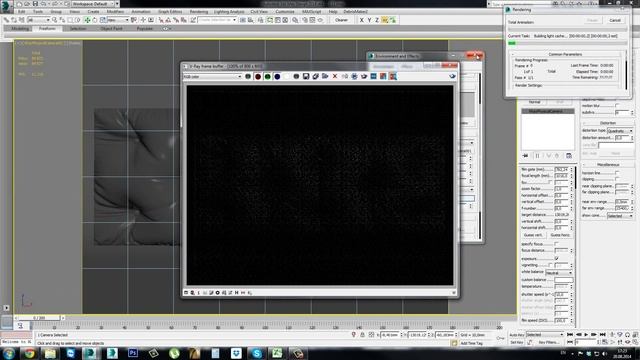Click the Save File icon in quick access bar
Image resolution: width=640 pixels, height=360 pixels.
(x=35, y=4)
